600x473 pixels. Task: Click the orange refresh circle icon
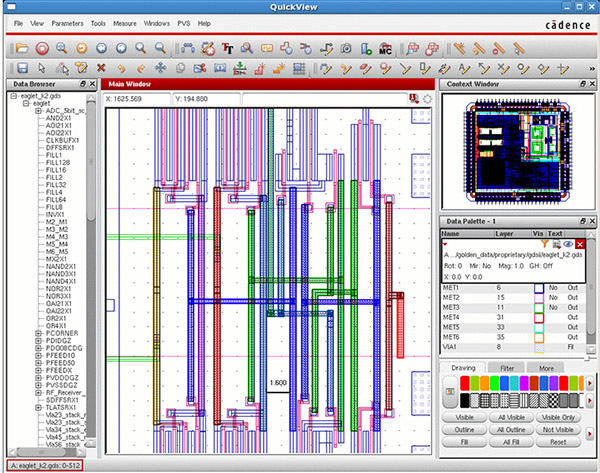82,48
